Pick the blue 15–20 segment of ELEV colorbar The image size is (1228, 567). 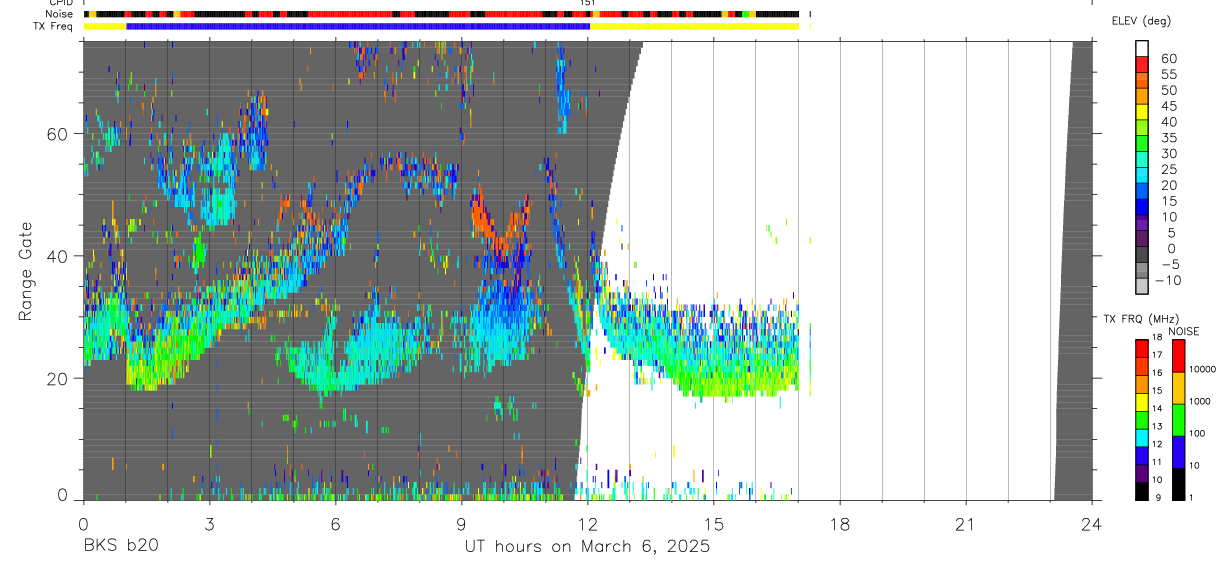pyautogui.click(x=1142, y=190)
